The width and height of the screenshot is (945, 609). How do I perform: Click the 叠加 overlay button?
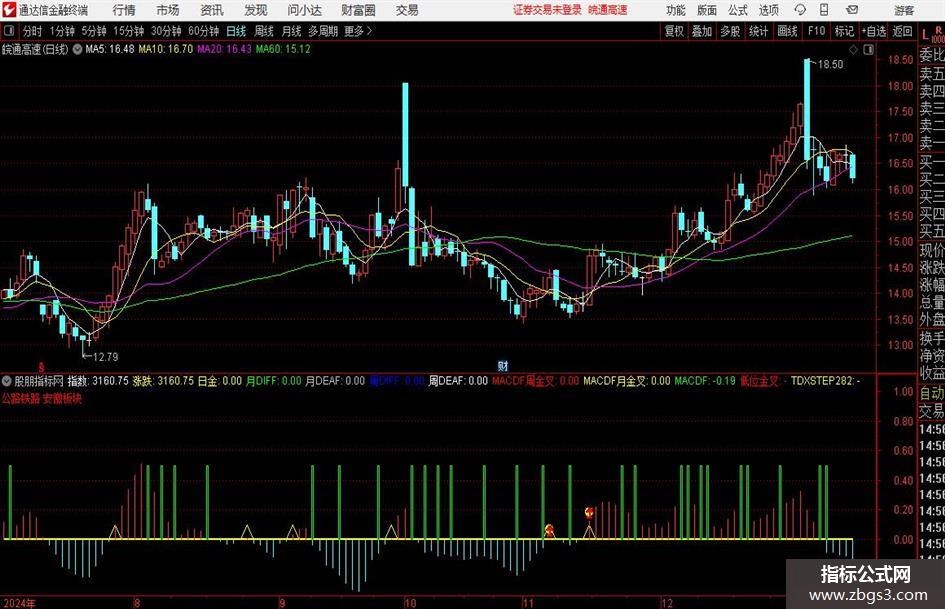pyautogui.click(x=702, y=31)
